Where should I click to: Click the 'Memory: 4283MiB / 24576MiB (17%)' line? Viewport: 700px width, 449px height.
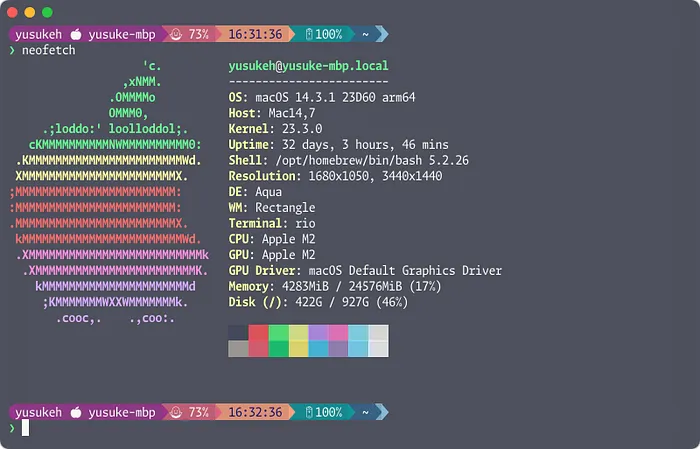click(x=335, y=286)
